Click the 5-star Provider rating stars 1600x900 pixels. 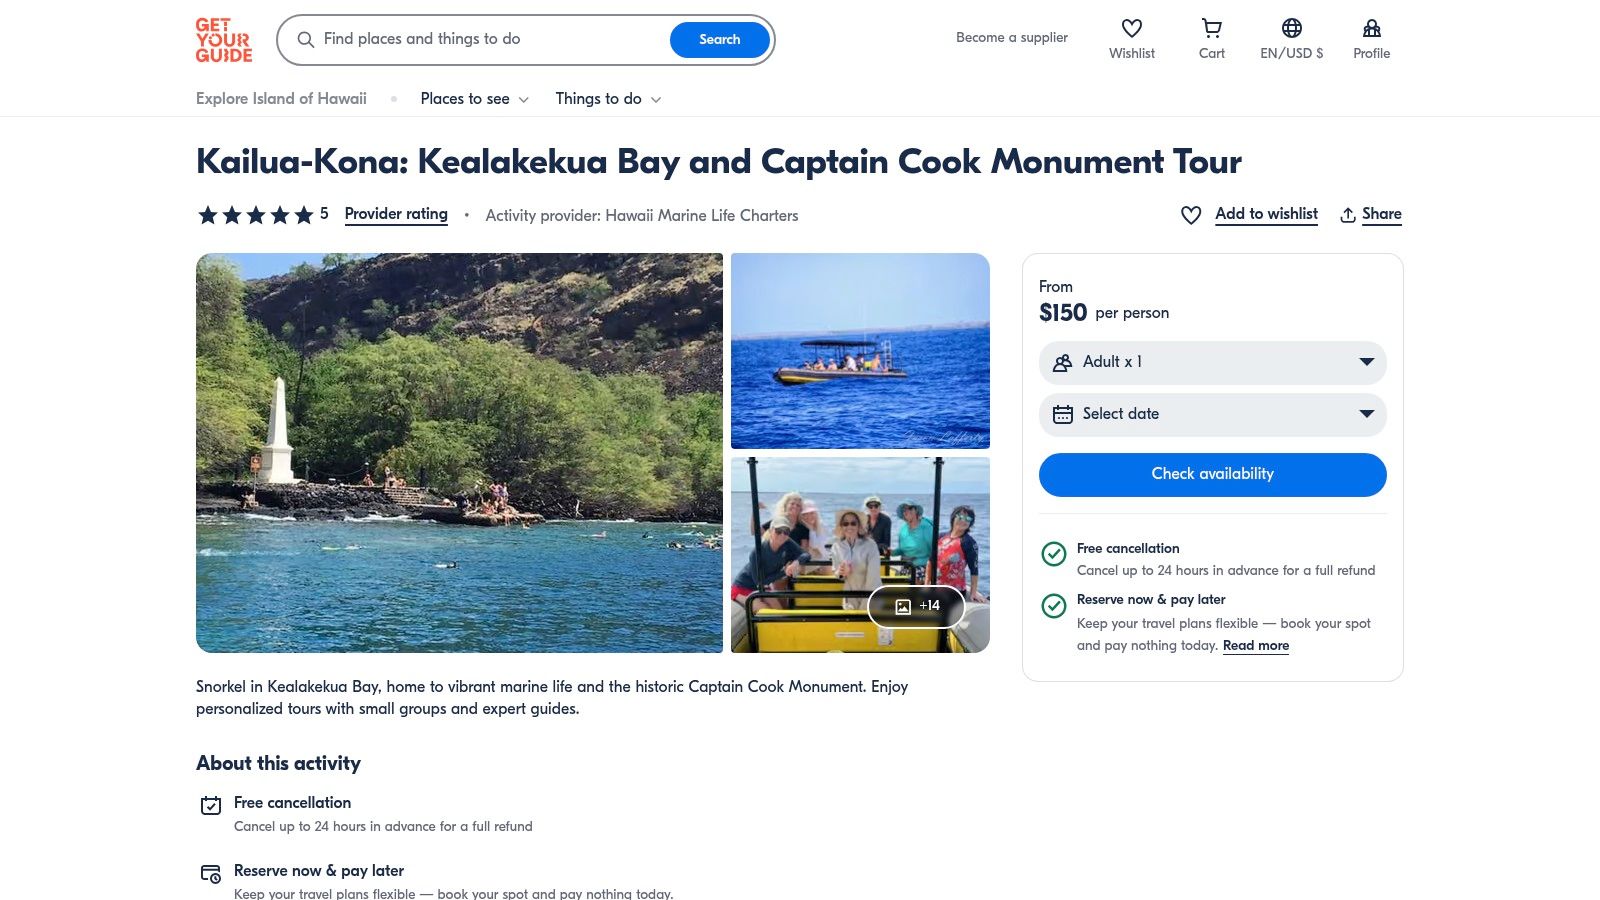pyautogui.click(x=254, y=214)
